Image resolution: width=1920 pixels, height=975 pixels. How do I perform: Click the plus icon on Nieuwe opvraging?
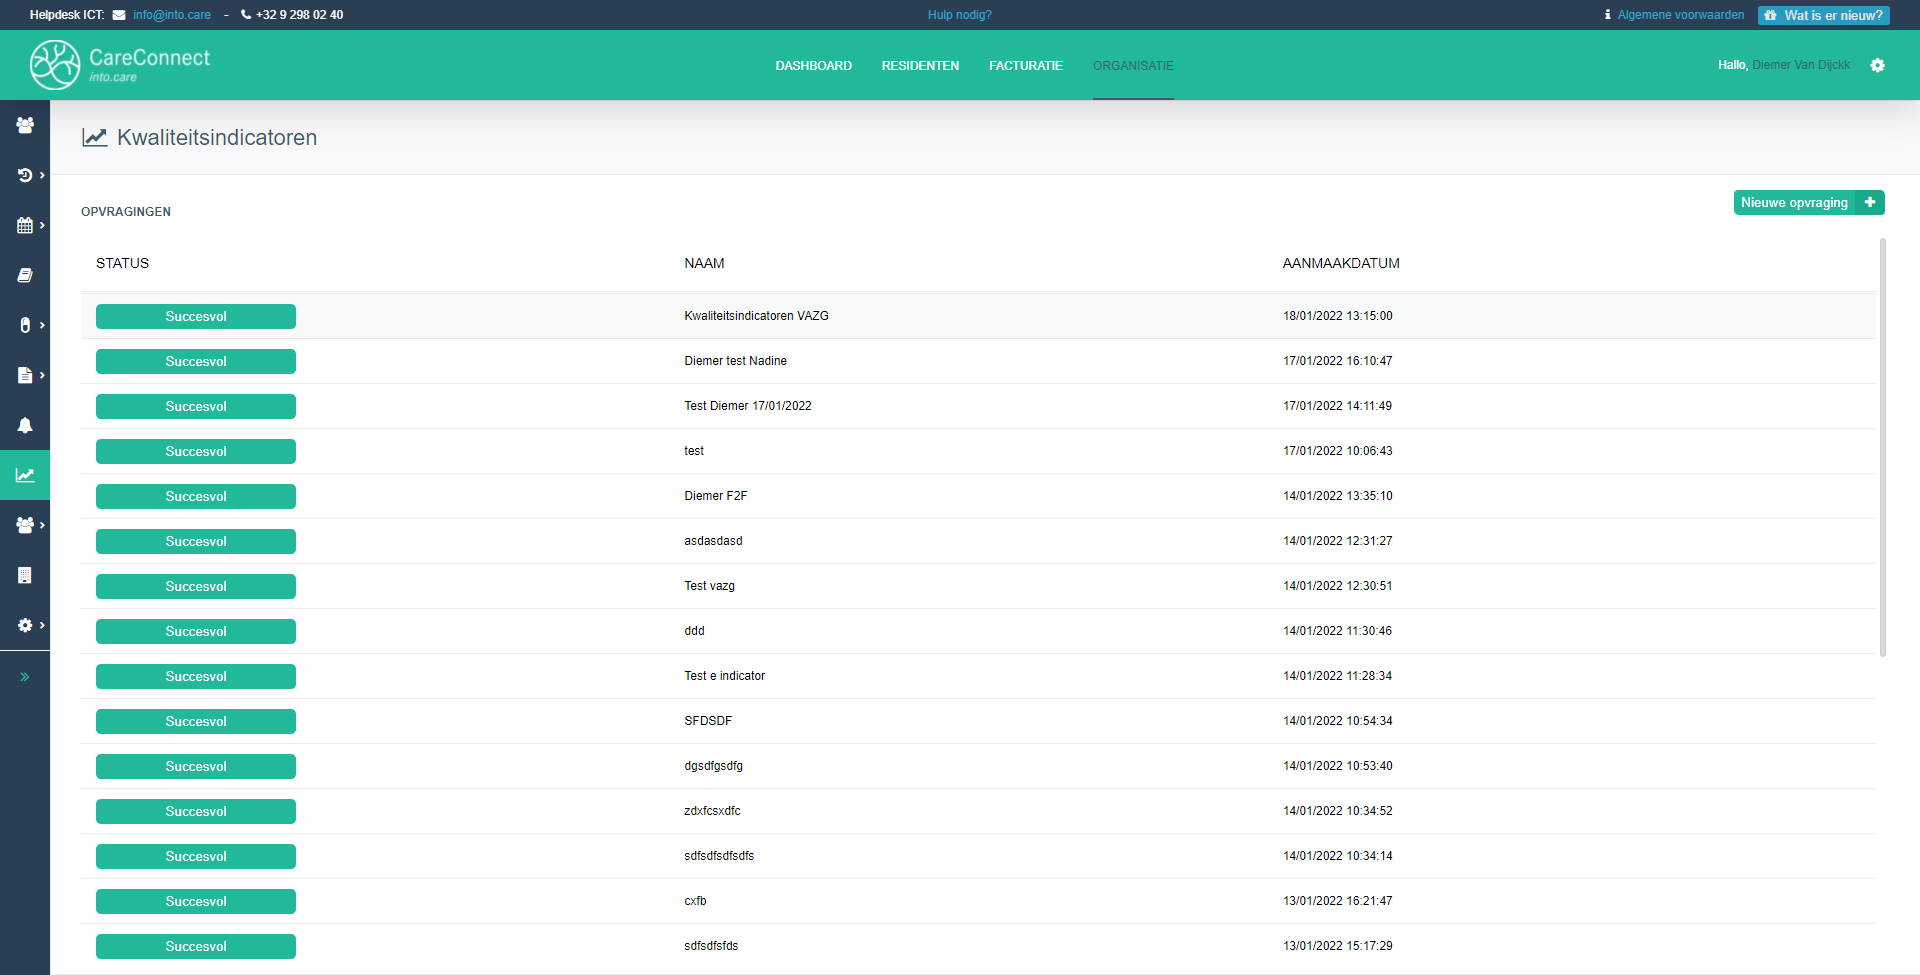[1870, 202]
